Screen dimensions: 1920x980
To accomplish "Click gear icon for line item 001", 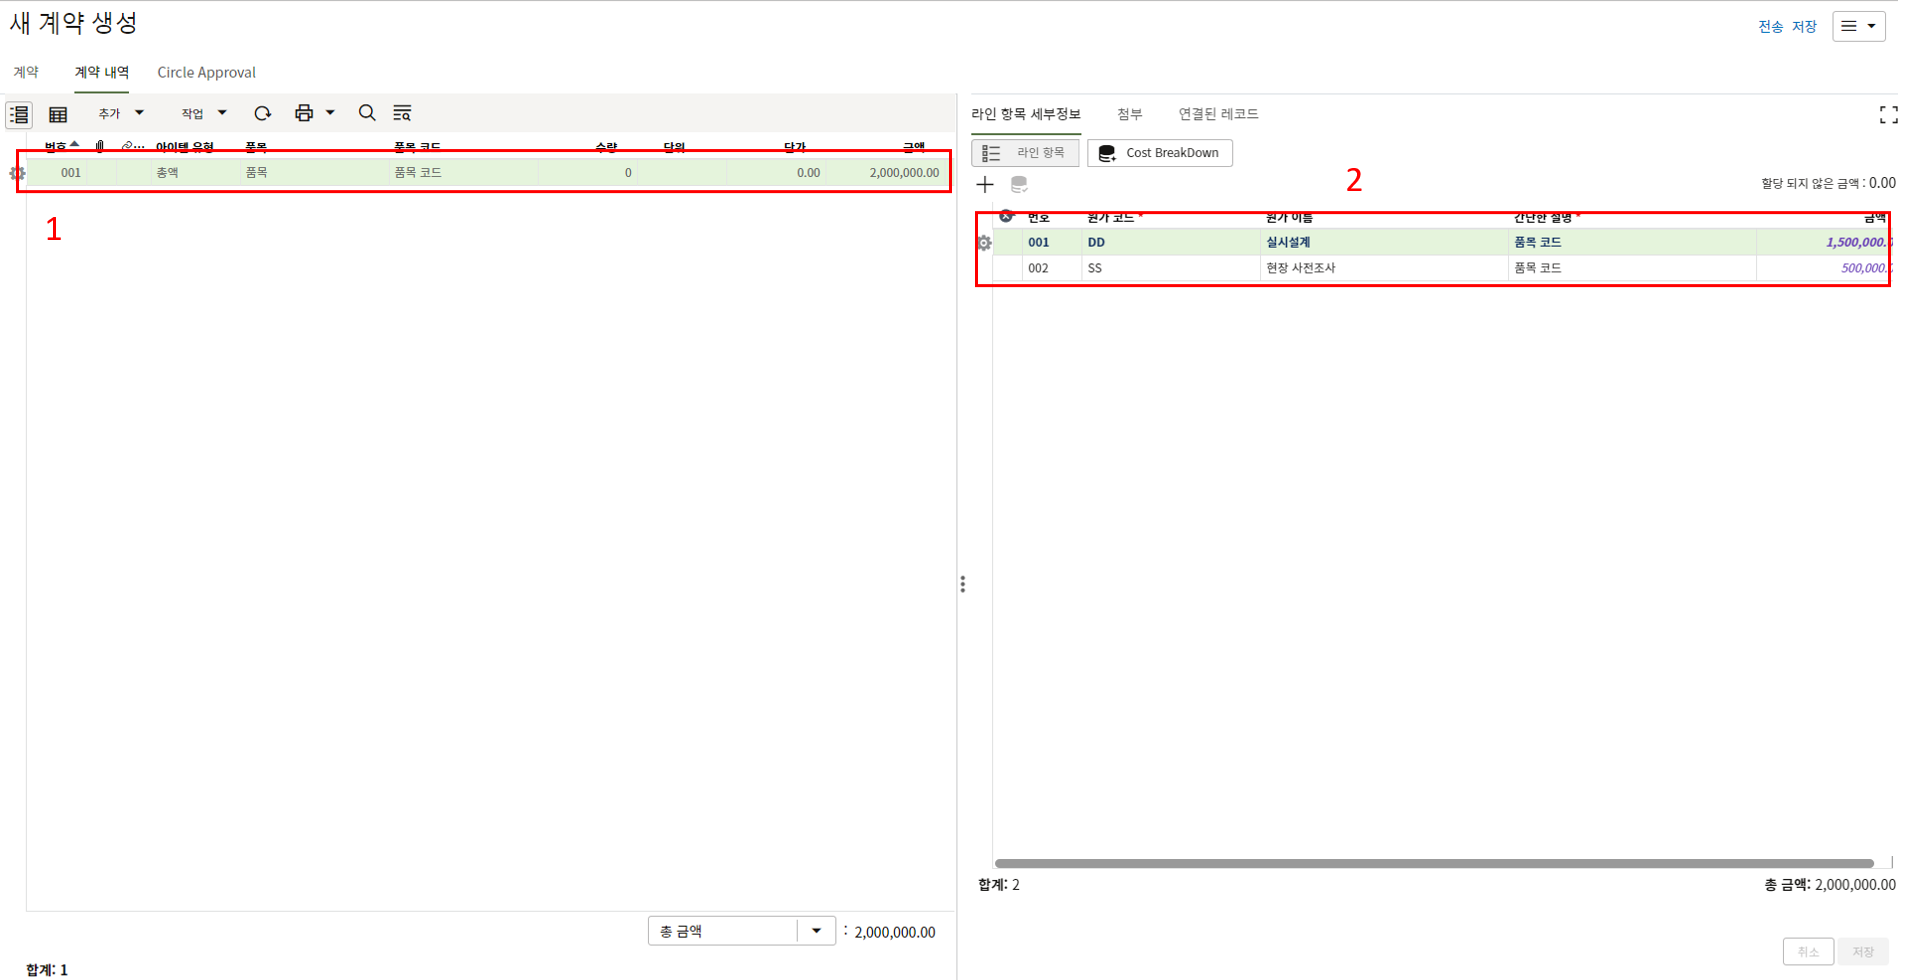I will (x=17, y=173).
